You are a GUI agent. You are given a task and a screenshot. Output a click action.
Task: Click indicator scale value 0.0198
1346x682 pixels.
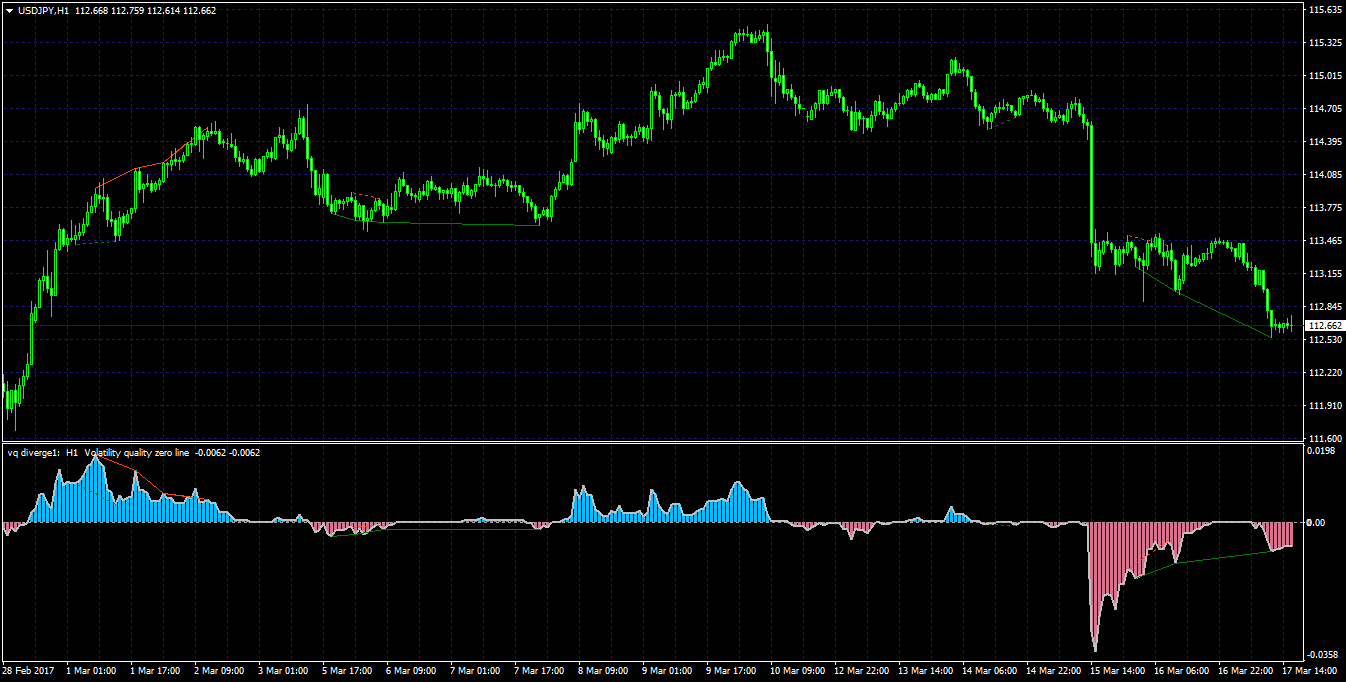[1321, 451]
